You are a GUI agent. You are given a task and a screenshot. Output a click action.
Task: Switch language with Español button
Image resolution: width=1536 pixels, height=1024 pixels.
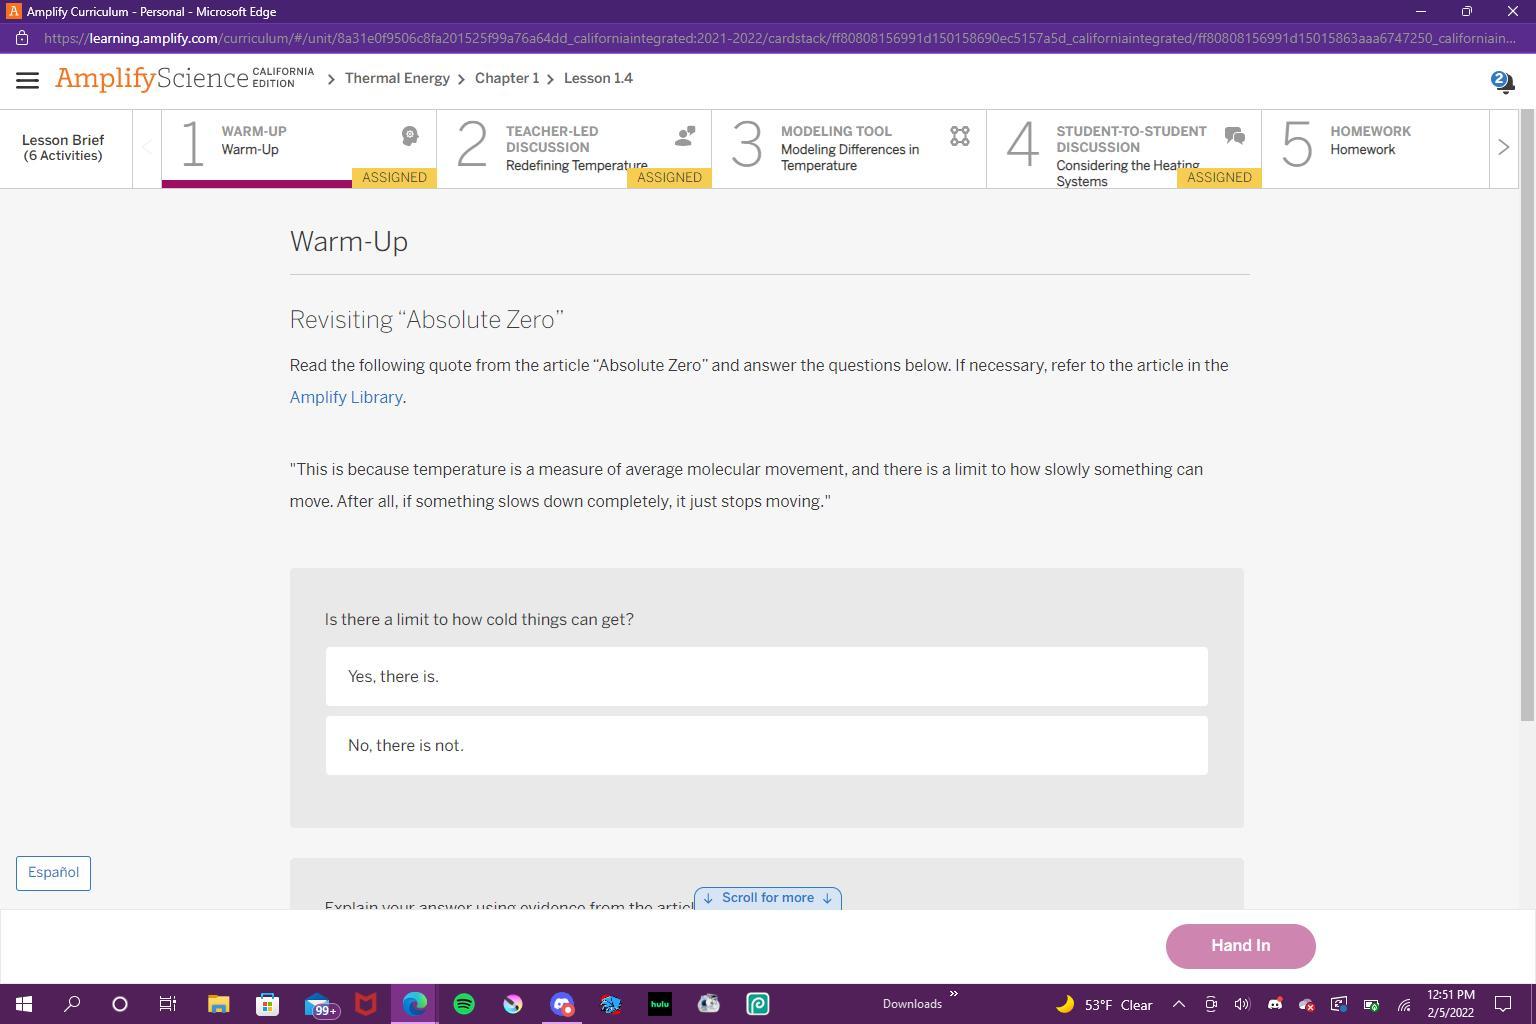click(x=53, y=873)
